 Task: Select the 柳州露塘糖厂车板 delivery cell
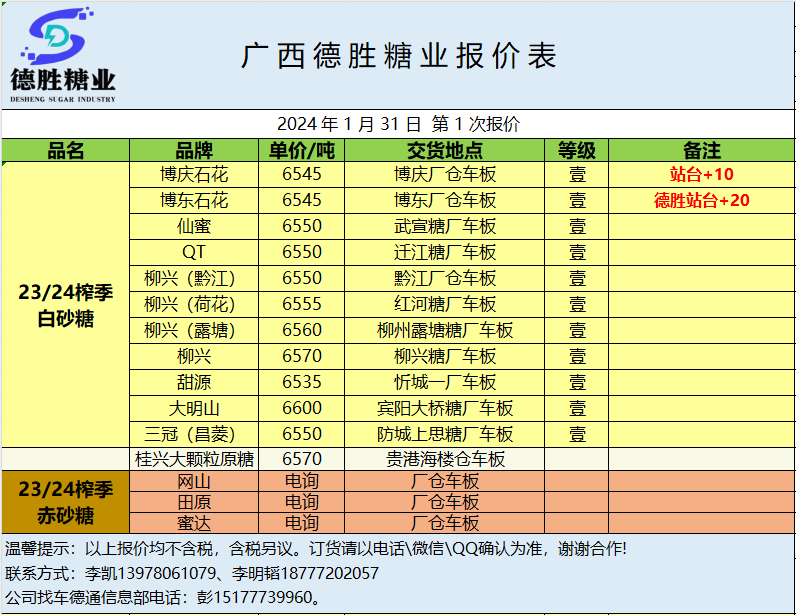[445, 330]
